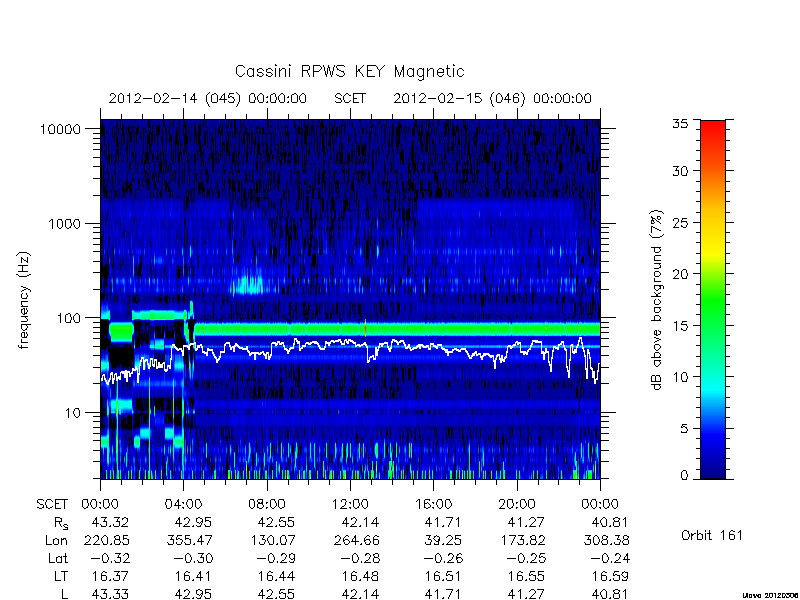This screenshot has width=800, height=600.
Task: Click the "12:00" time tick label
Action: [x=350, y=505]
